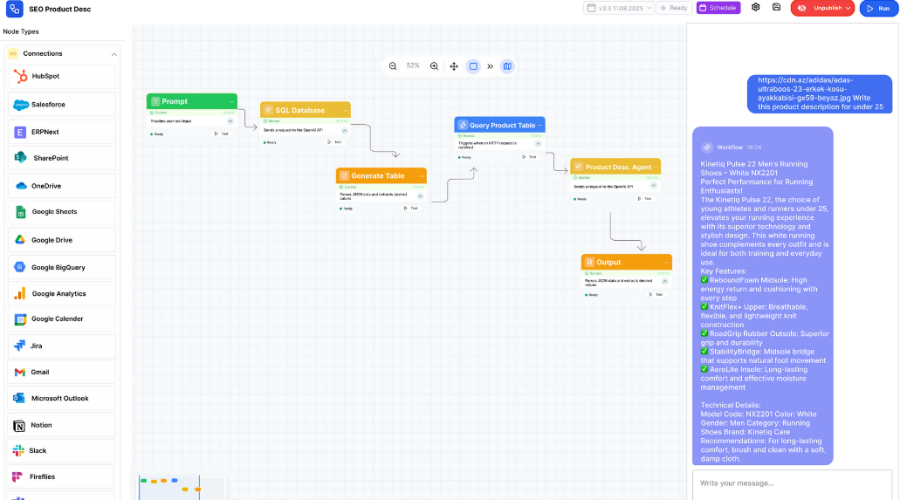Select the pan/move canvas tool
This screenshot has height=500, width=900.
454,66
